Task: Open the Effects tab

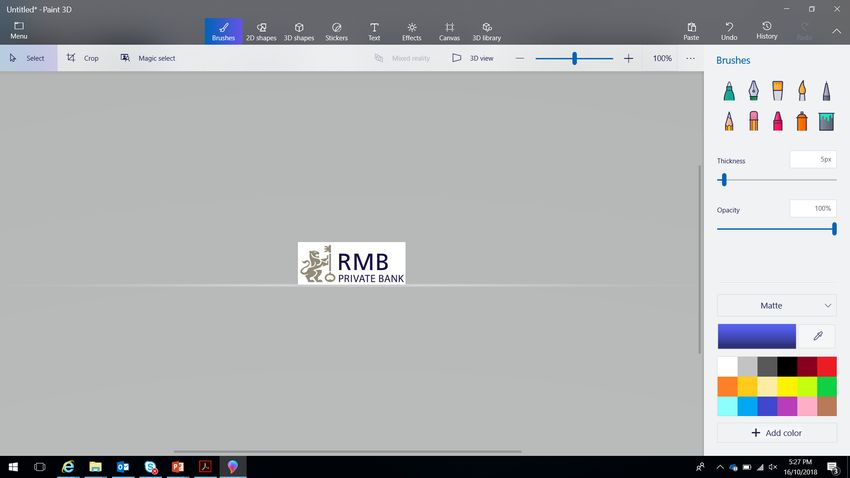Action: tap(411, 31)
